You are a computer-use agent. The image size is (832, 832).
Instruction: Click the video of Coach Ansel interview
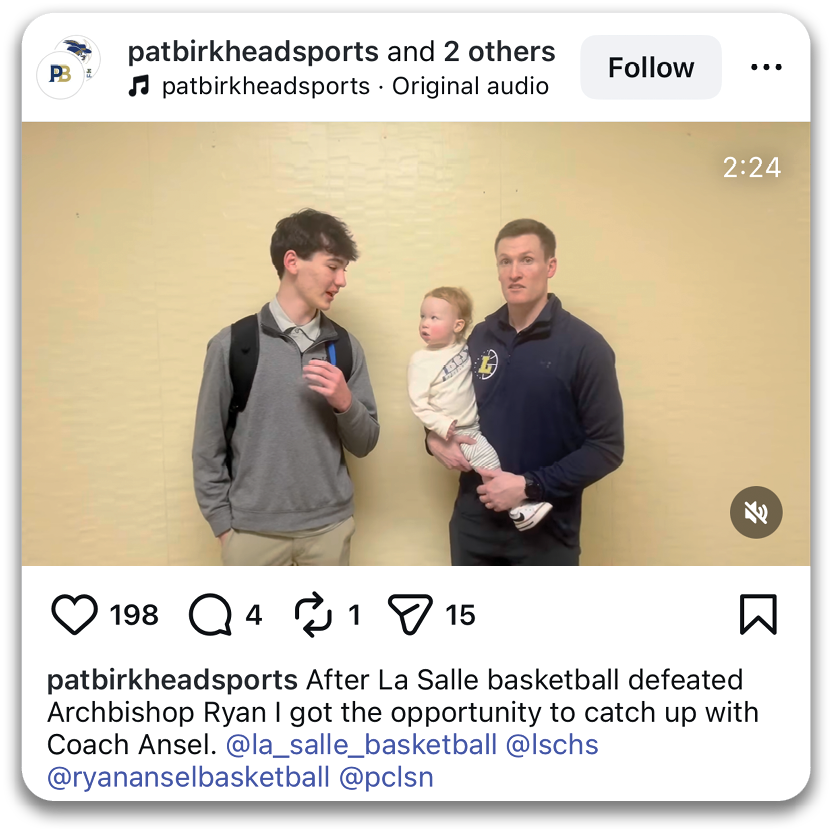(x=415, y=344)
